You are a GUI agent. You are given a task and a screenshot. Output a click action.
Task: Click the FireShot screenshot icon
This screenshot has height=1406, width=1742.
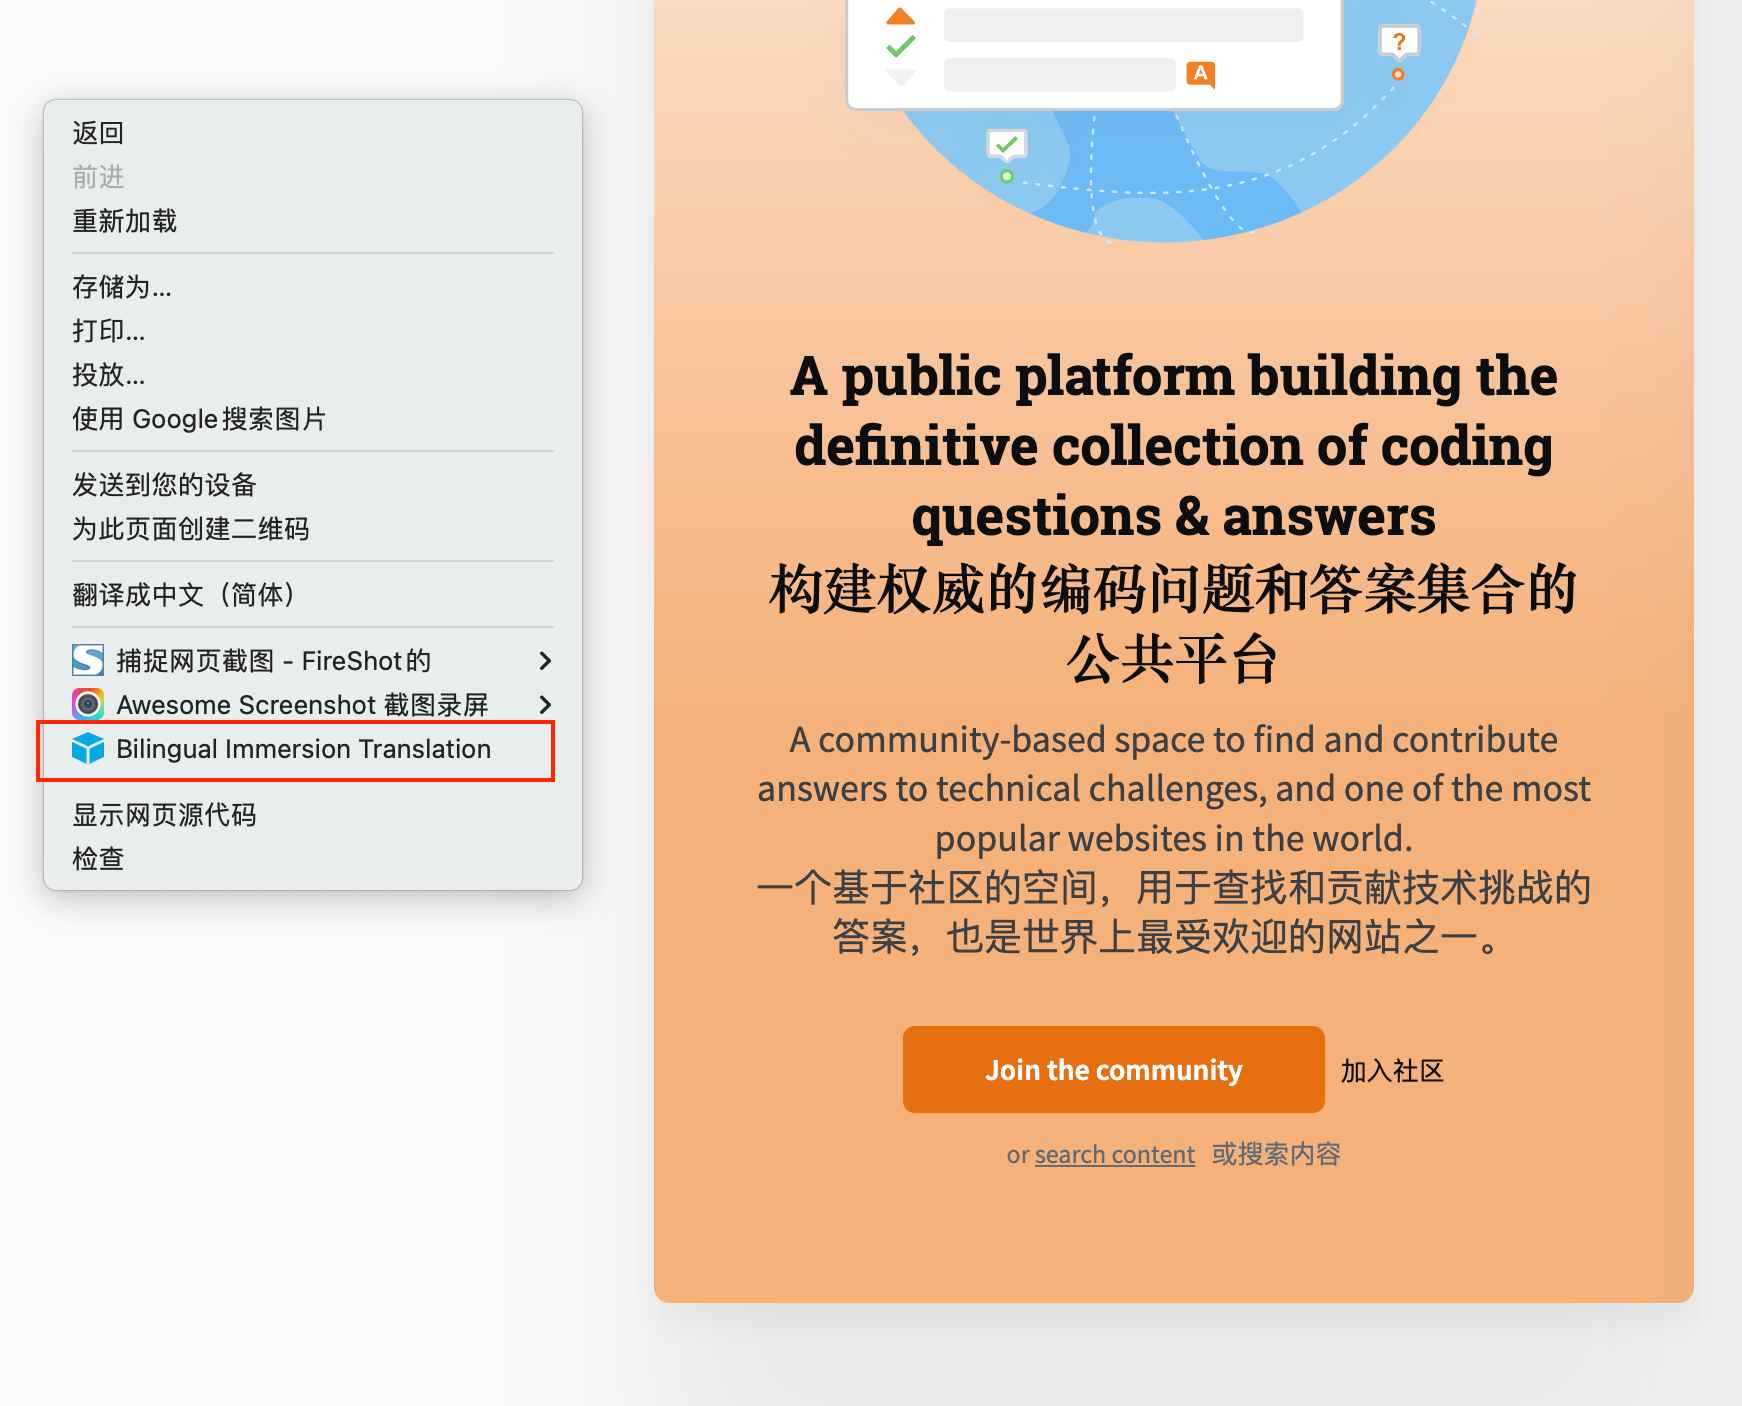tap(87, 660)
